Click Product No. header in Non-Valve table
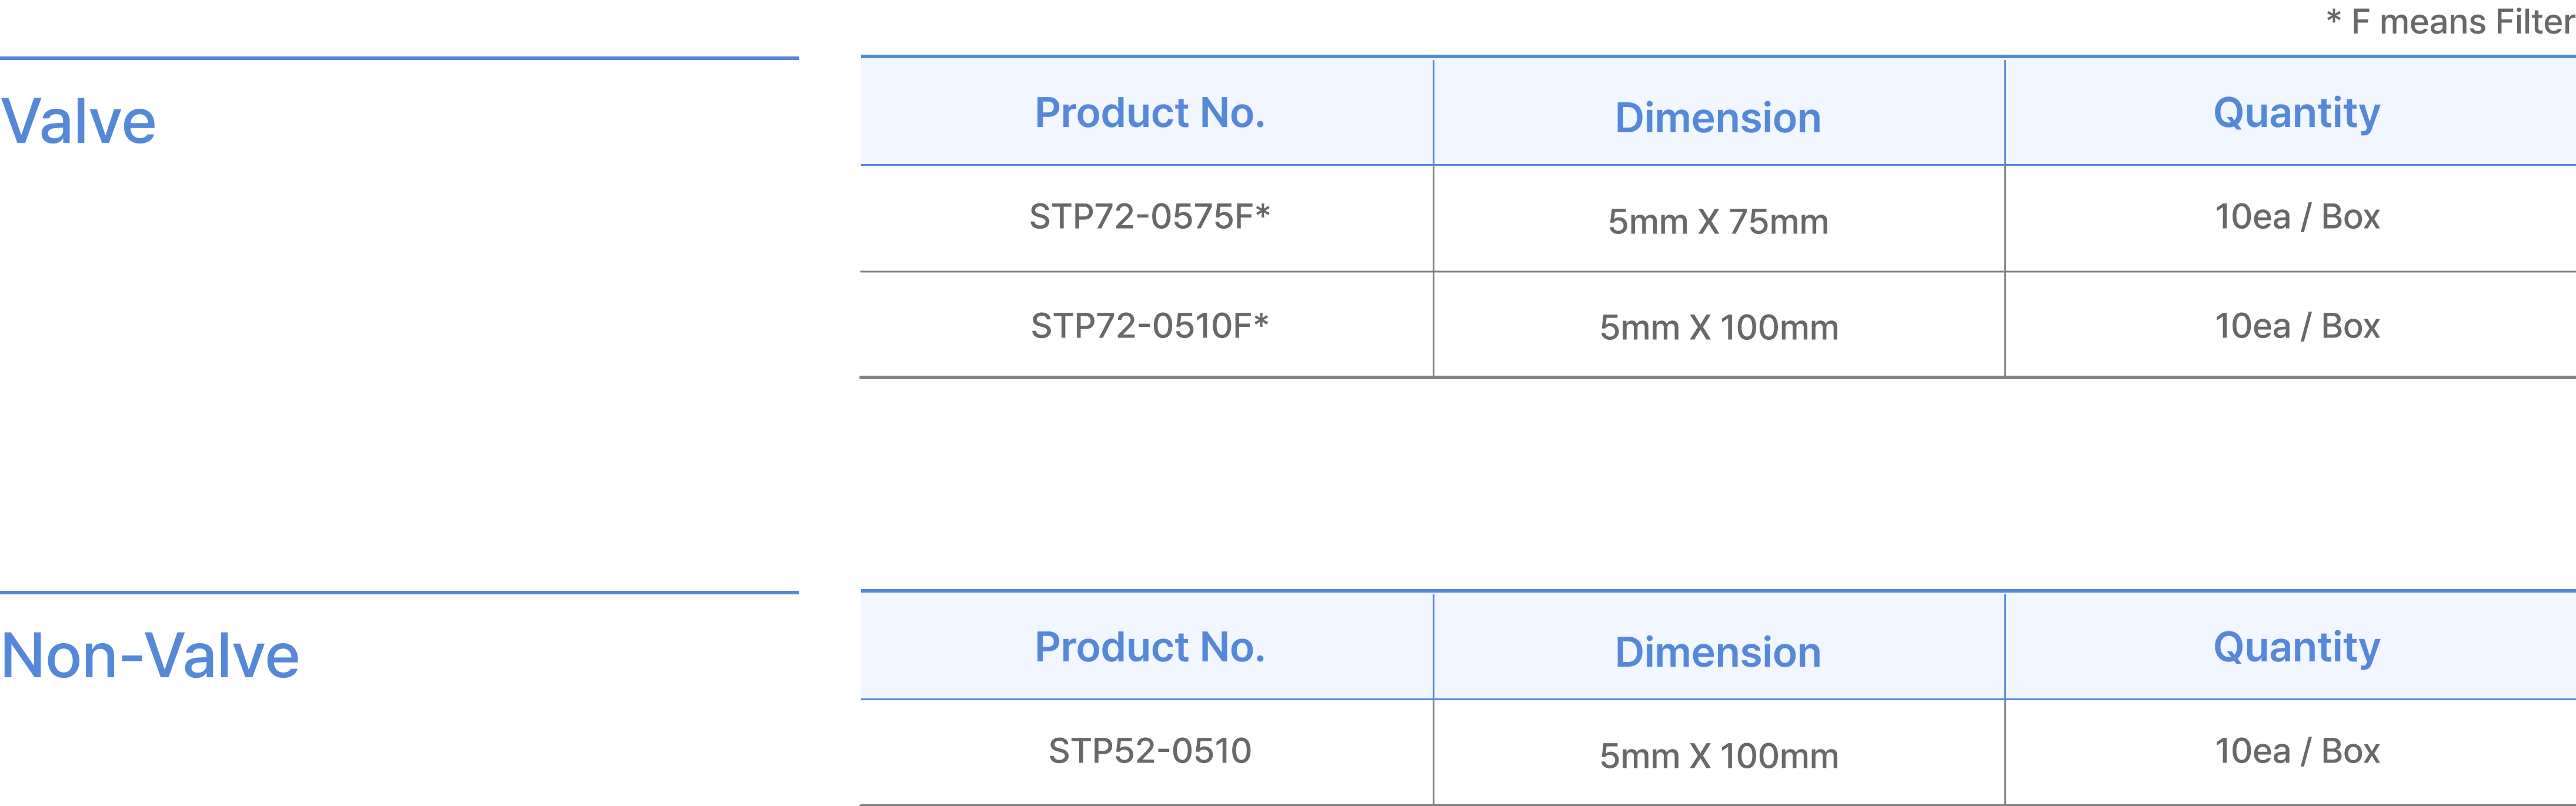The height and width of the screenshot is (806, 2576). [1149, 648]
